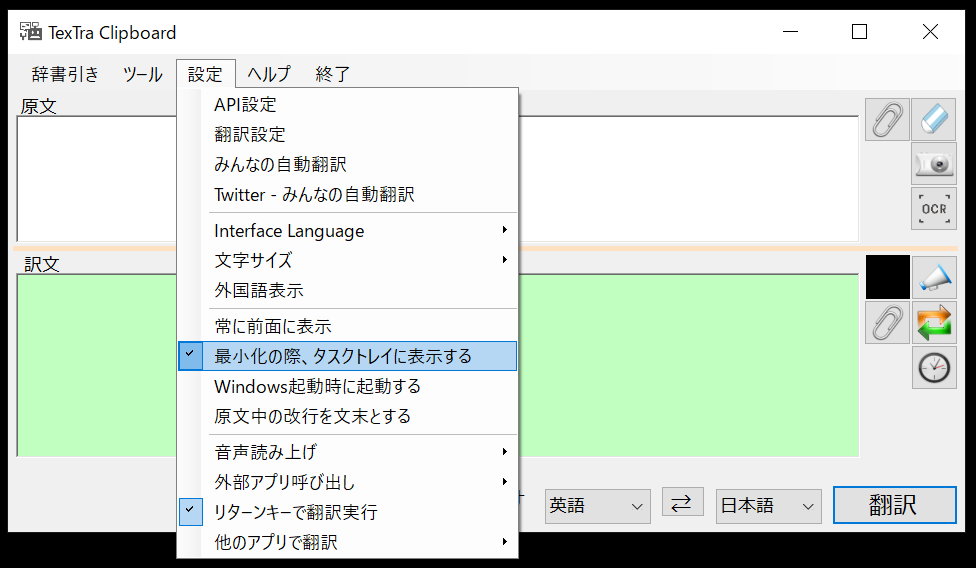The height and width of the screenshot is (568, 976).
Task: Expand the 音声読み上げ submenu
Action: tap(347, 452)
